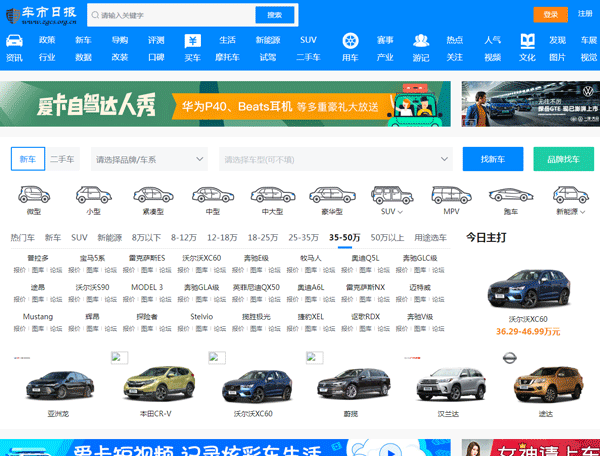600x456 pixels.
Task: Click the car icon above 资讯
Action: 14,40
